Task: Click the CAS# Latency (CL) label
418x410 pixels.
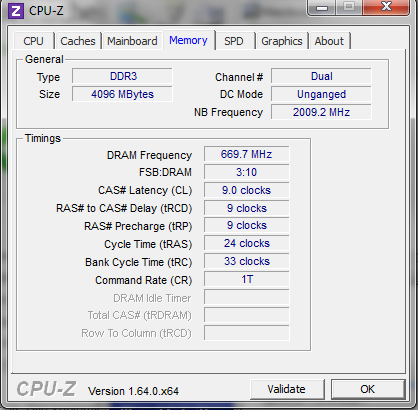Action: 145,190
